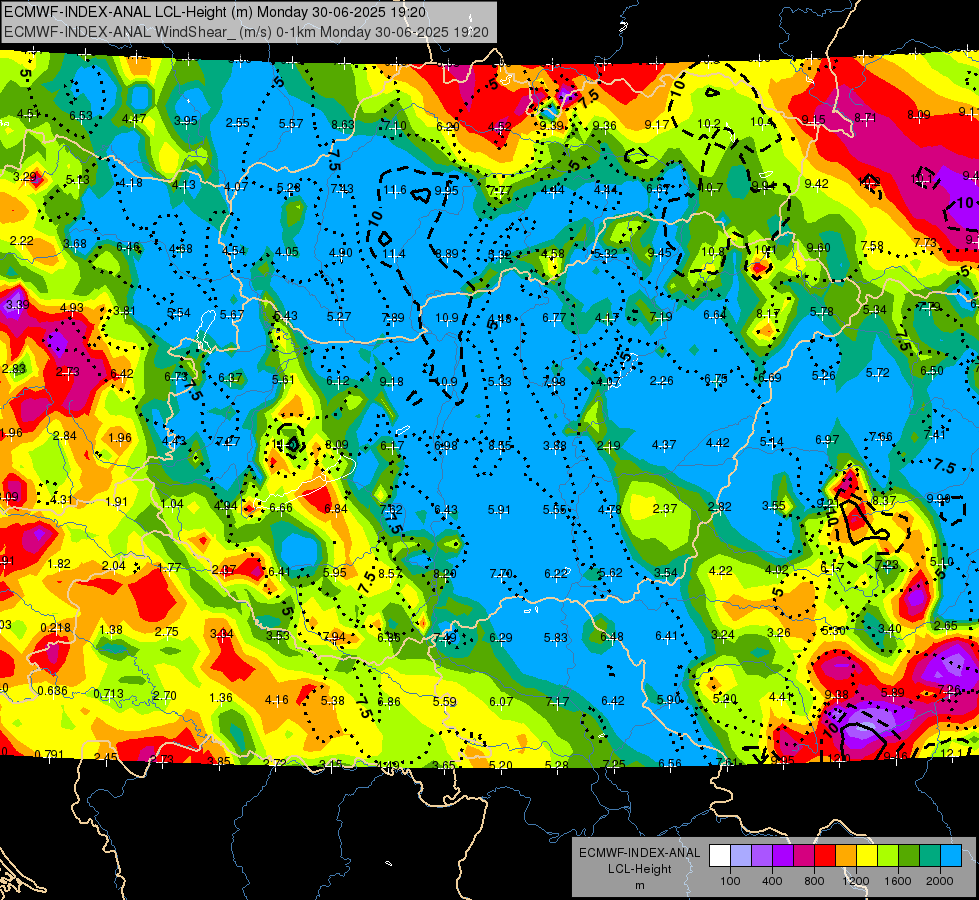This screenshot has height=900, width=979.
Task: Click grid point value 7.94
Action: coord(334,637)
